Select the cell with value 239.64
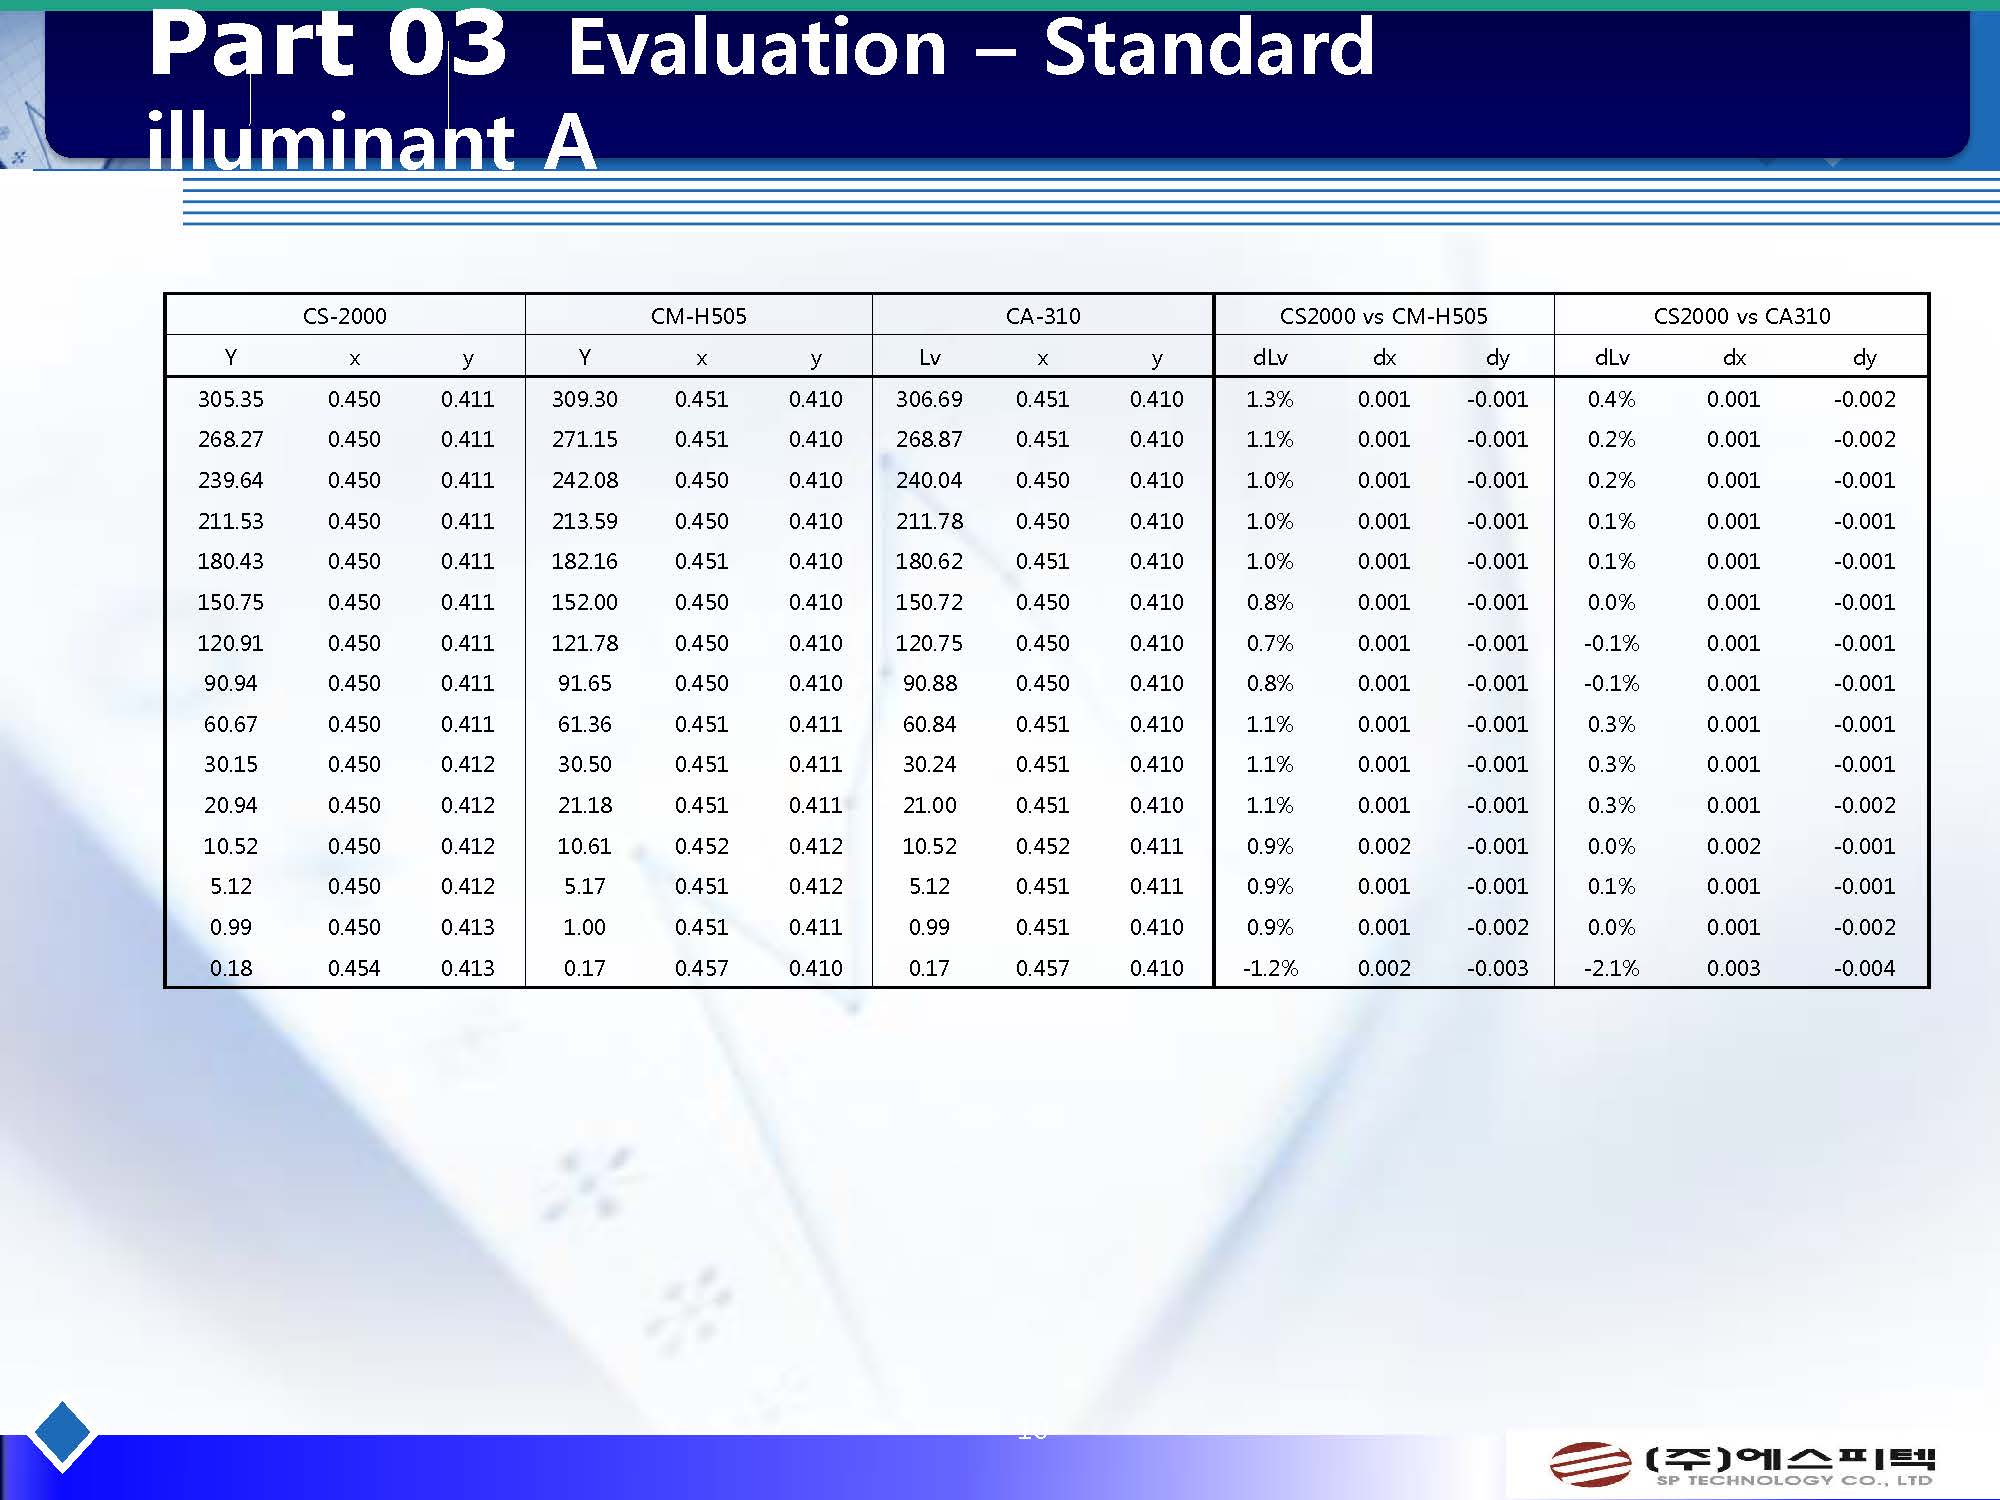Viewport: 2000px width, 1500px height. click(231, 480)
